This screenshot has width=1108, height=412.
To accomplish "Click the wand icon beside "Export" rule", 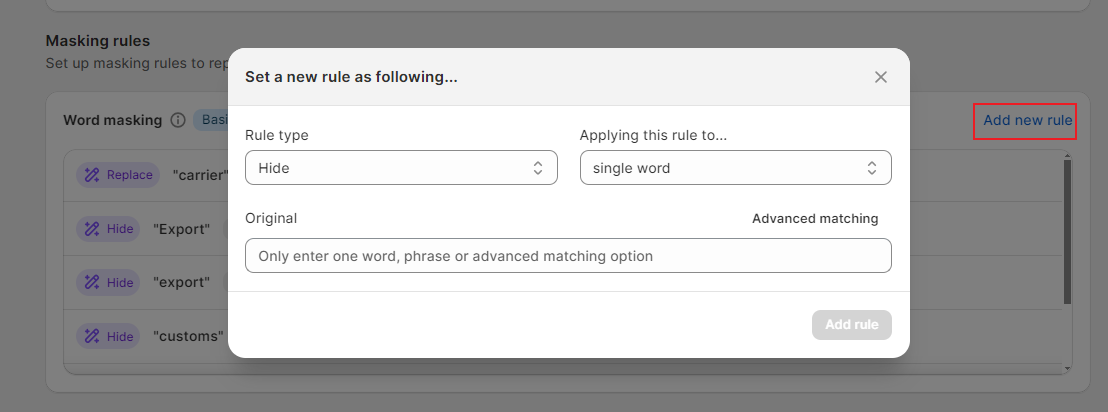I will (x=92, y=229).
